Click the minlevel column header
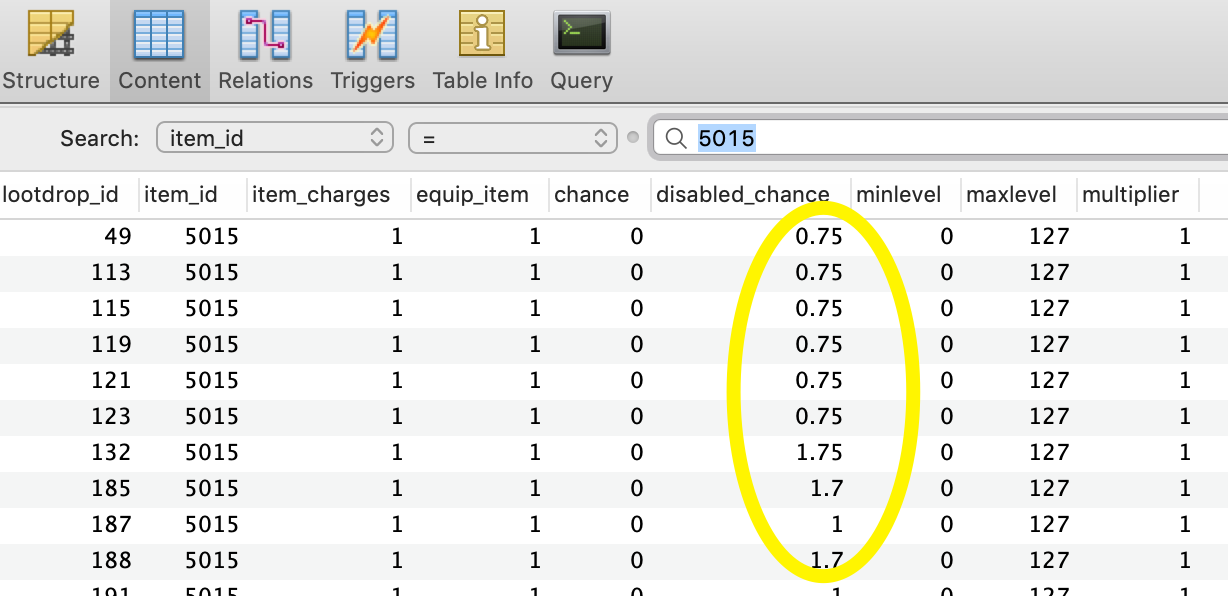Screen dimensions: 1228x596 pyautogui.click(x=898, y=195)
